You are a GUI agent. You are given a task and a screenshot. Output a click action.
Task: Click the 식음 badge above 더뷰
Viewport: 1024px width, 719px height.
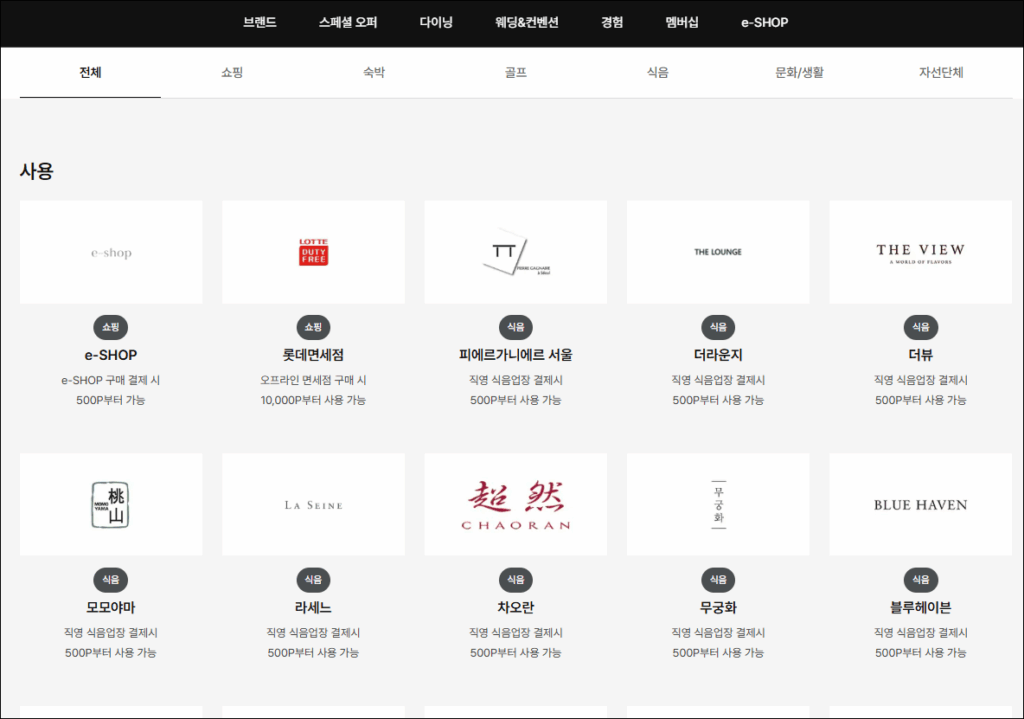921,327
